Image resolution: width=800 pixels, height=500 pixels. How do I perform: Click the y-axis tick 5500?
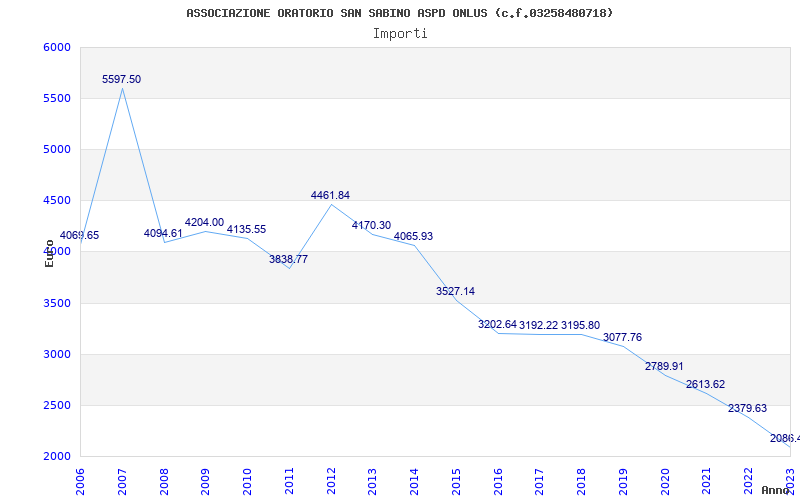[56, 98]
